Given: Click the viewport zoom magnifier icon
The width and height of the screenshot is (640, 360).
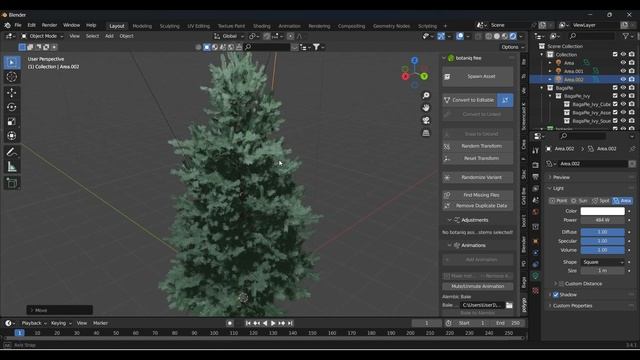Looking at the screenshot, I should [x=426, y=95].
